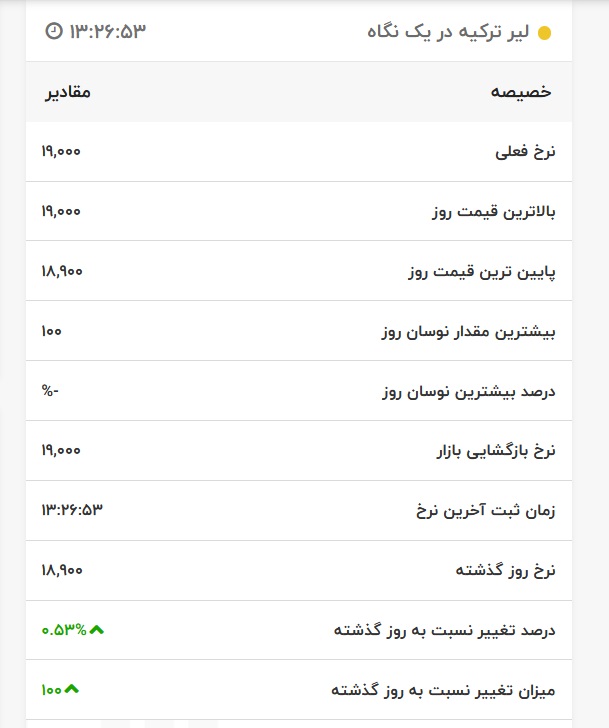Select the بیشترین مقدار نوسان روز label

pos(469,331)
